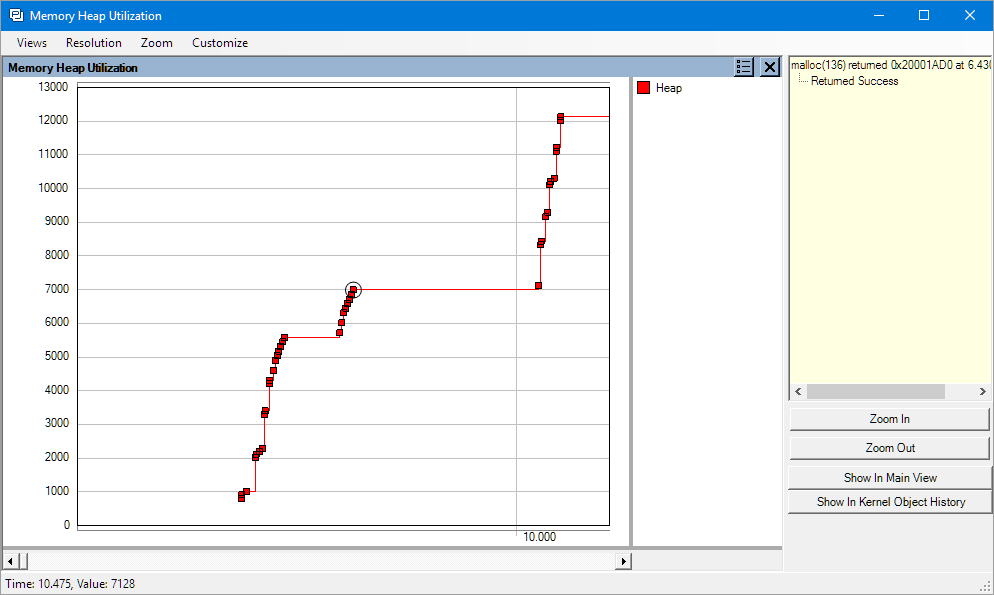Open the Resolution menu

tap(94, 43)
